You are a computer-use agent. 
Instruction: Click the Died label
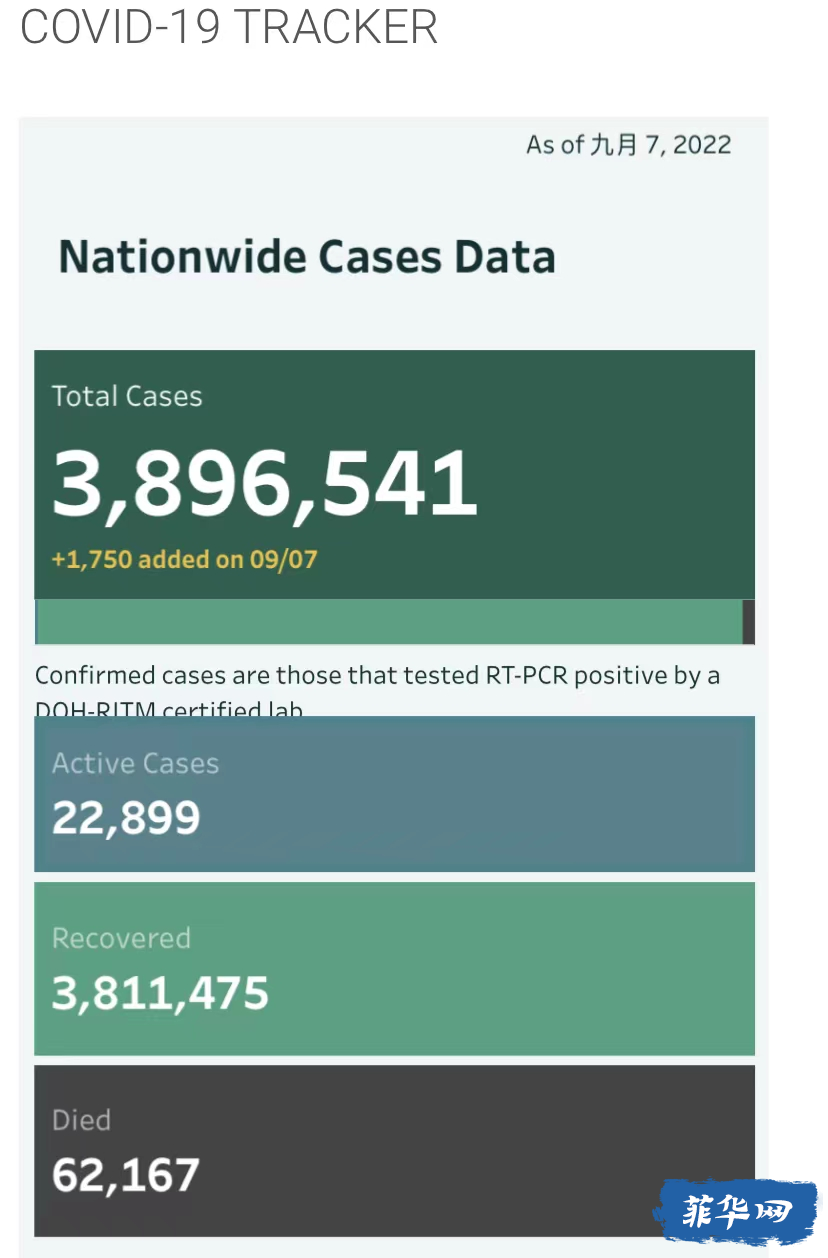[x=81, y=1120]
